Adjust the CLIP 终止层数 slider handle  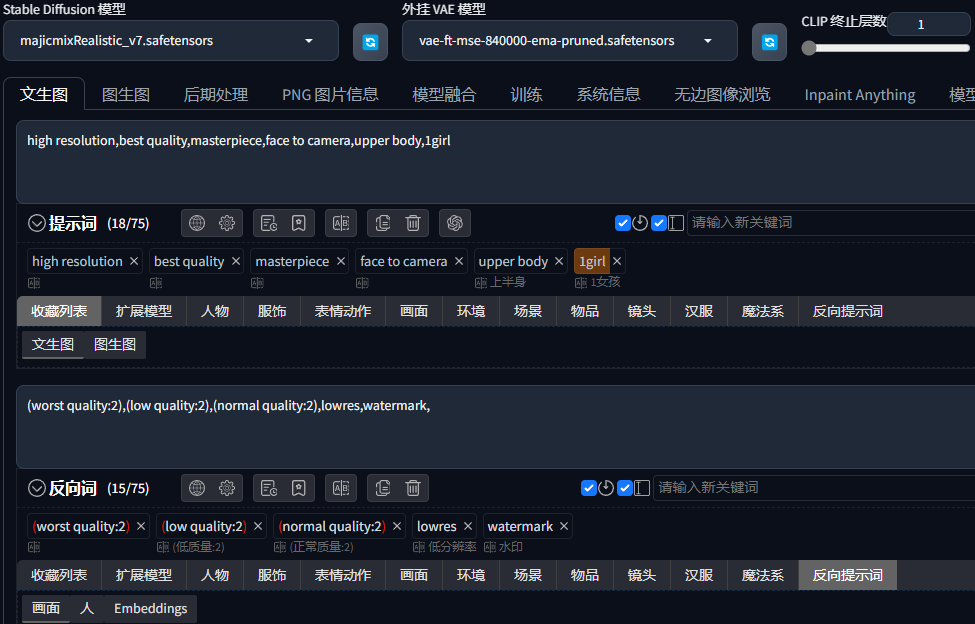coord(808,48)
